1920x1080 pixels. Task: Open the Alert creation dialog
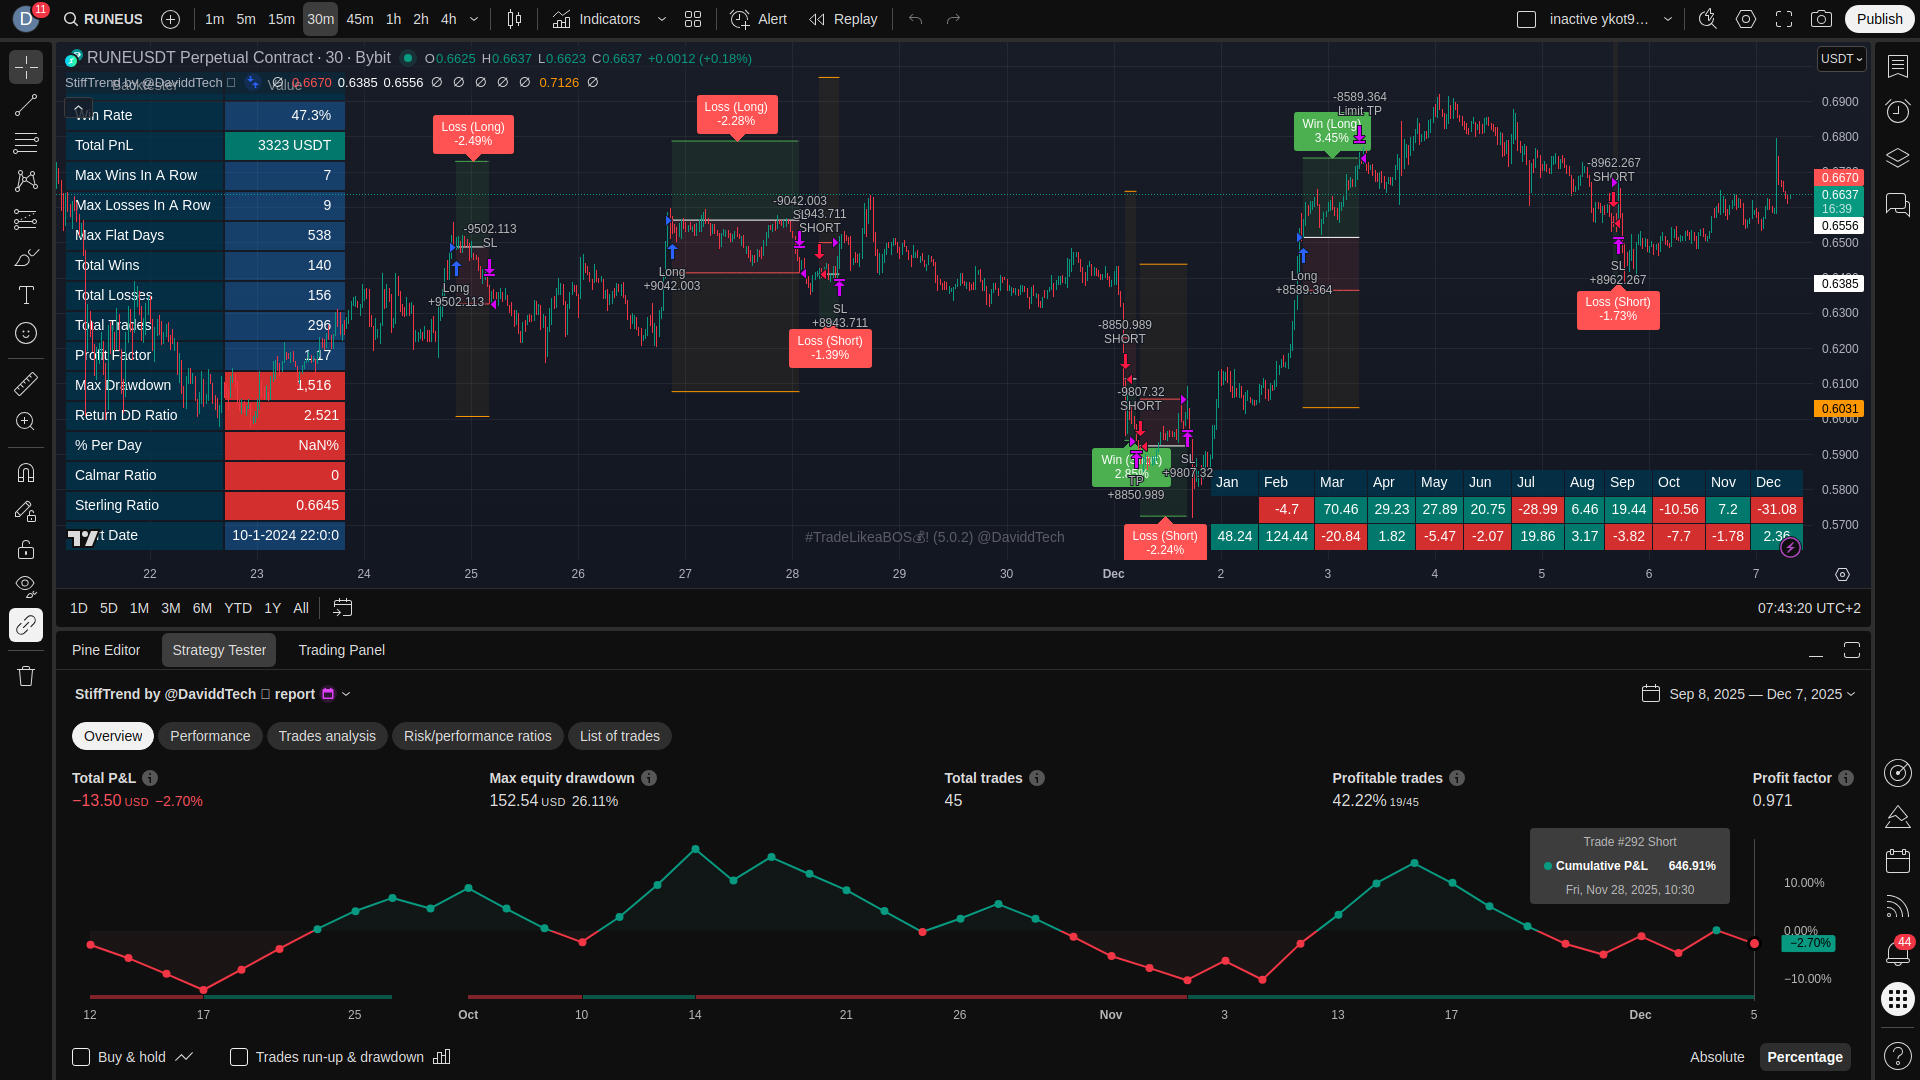758,19
